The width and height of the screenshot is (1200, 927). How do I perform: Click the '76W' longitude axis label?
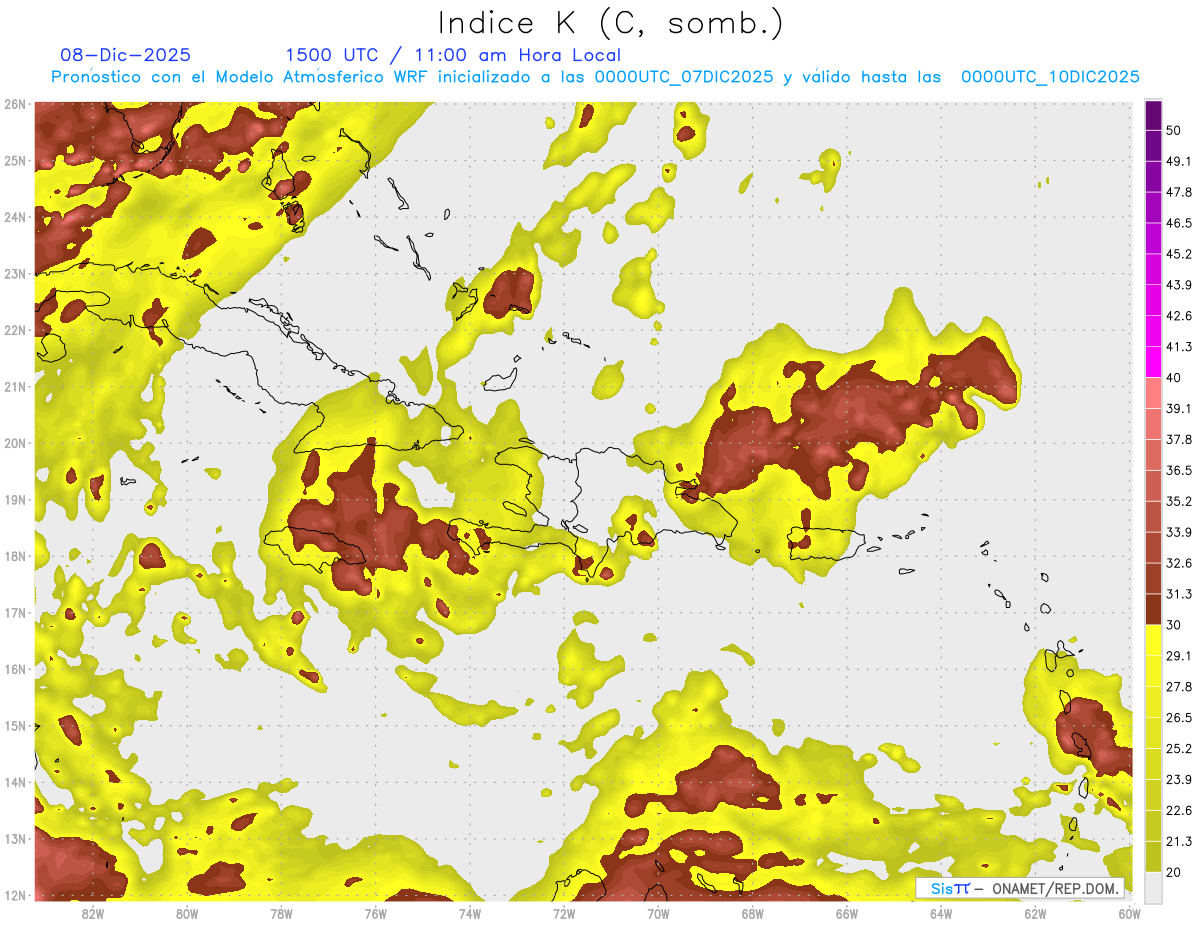coord(375,914)
